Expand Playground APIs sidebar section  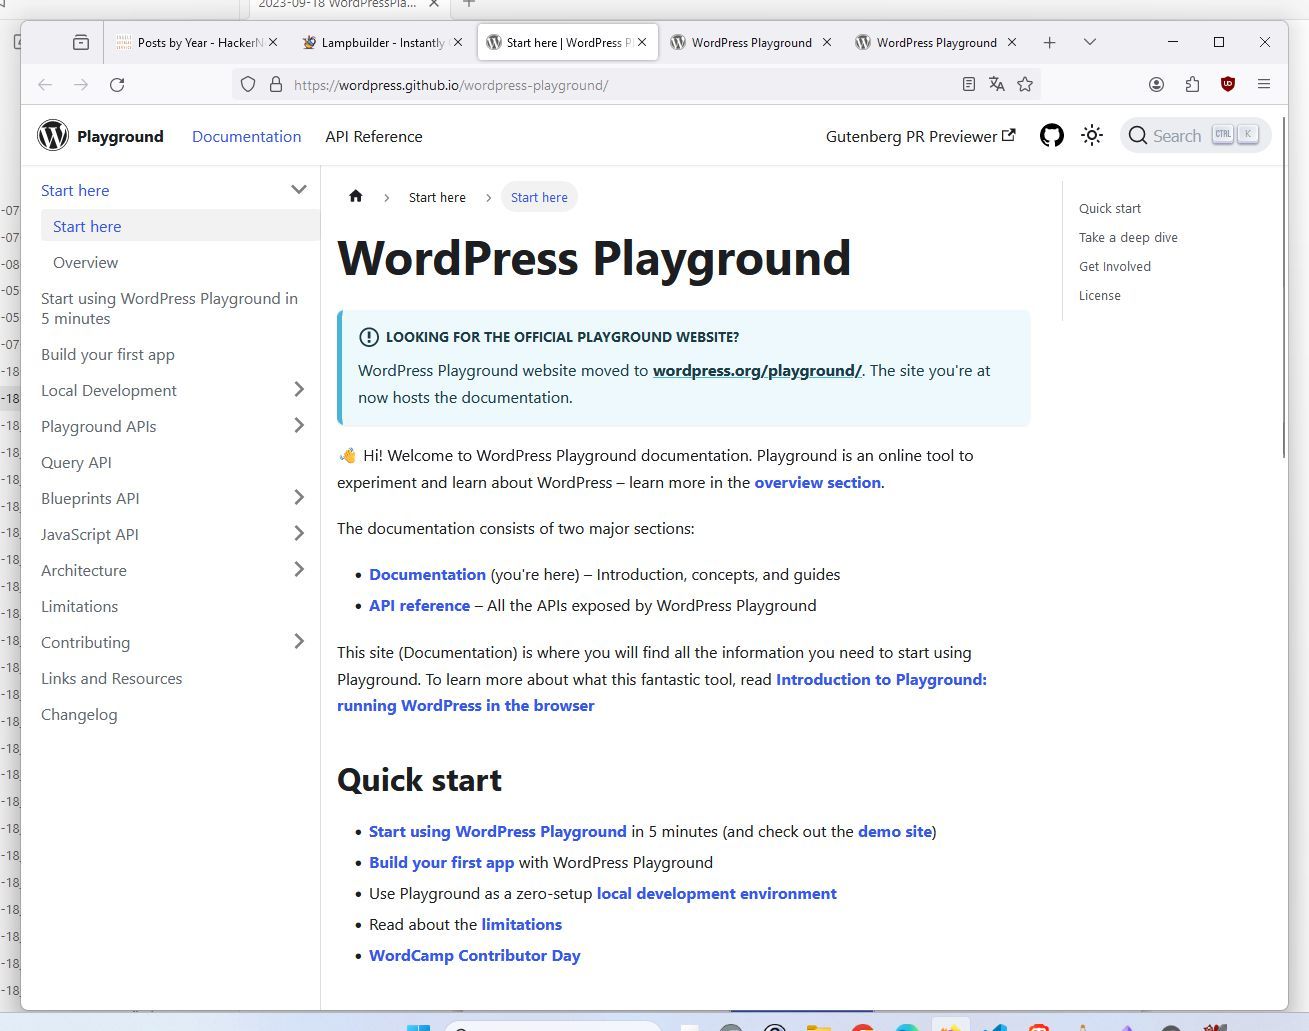pyautogui.click(x=298, y=426)
